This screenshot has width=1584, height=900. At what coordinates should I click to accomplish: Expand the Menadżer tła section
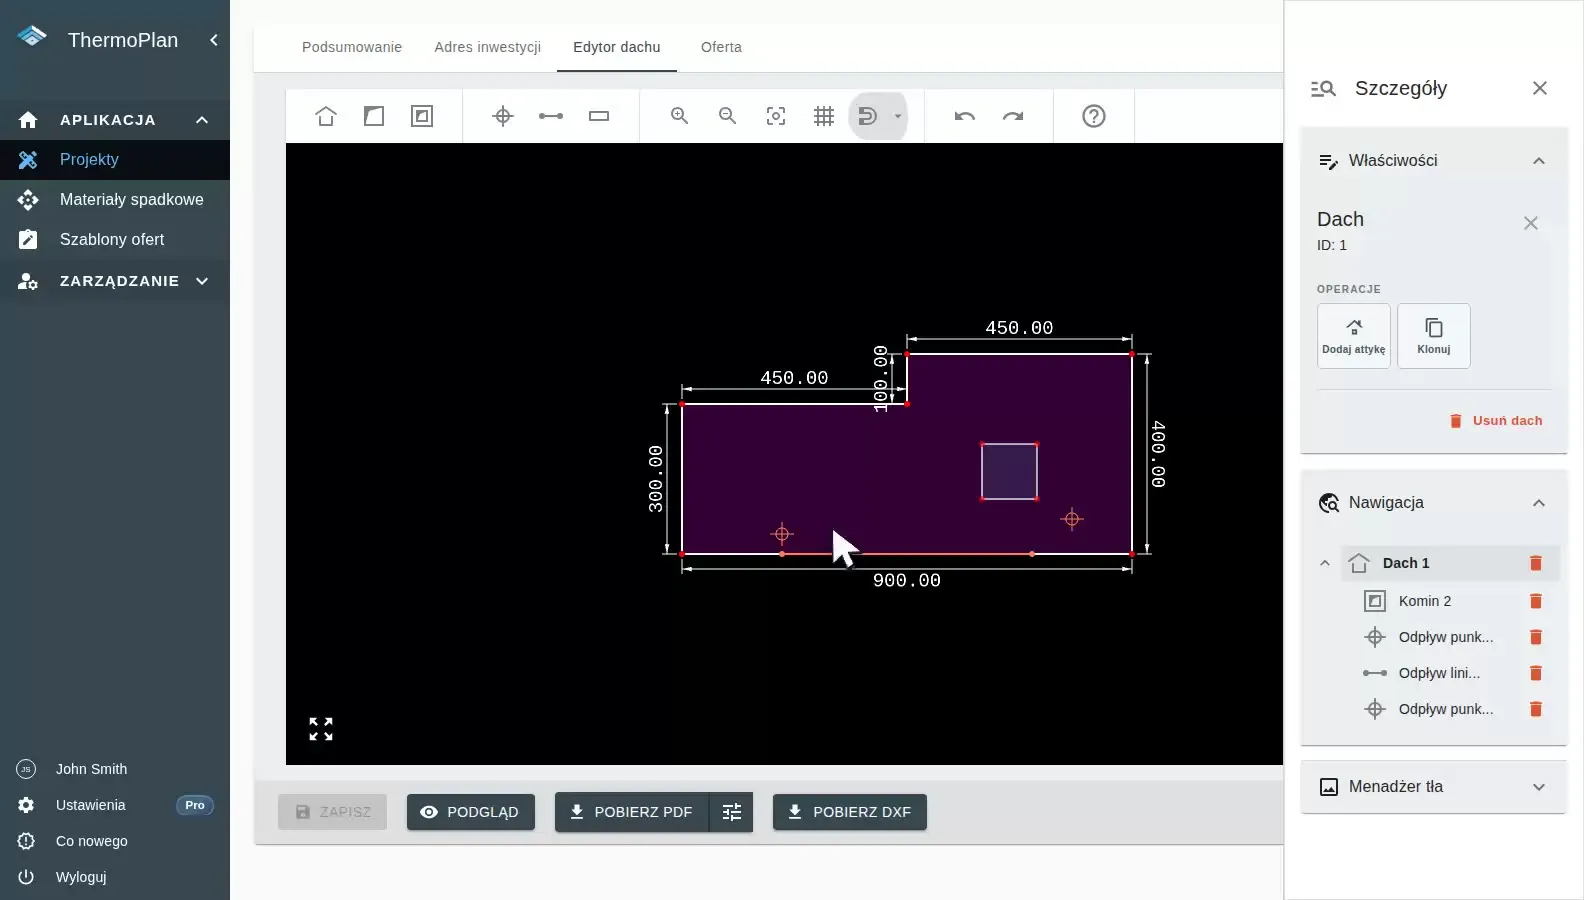tap(1539, 787)
